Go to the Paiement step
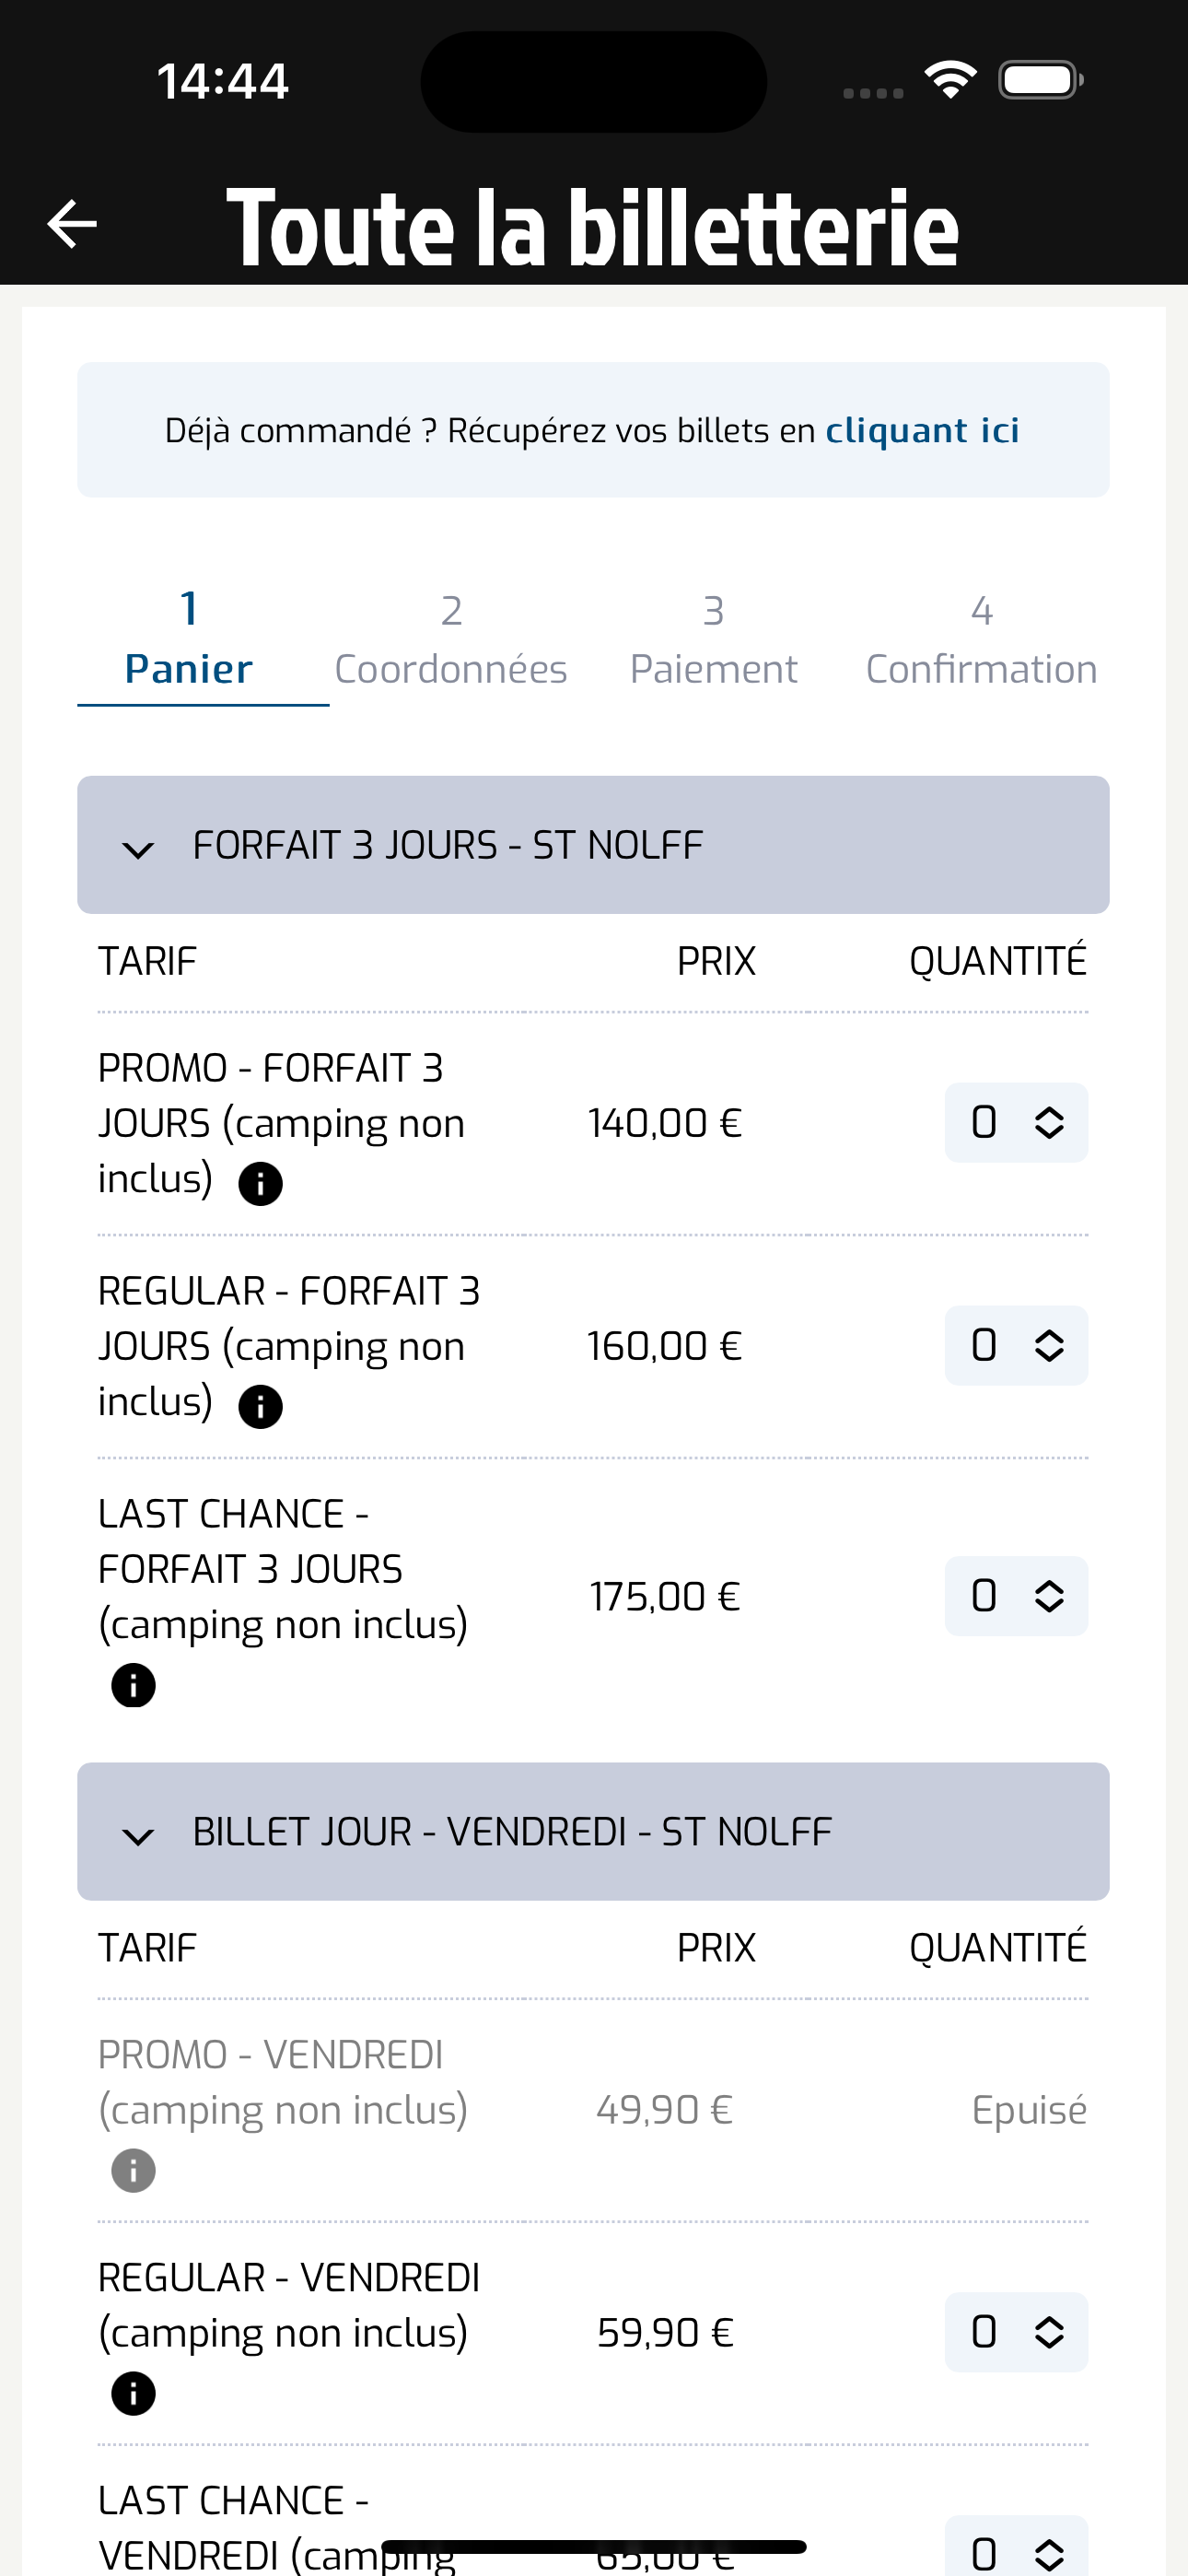 713,640
